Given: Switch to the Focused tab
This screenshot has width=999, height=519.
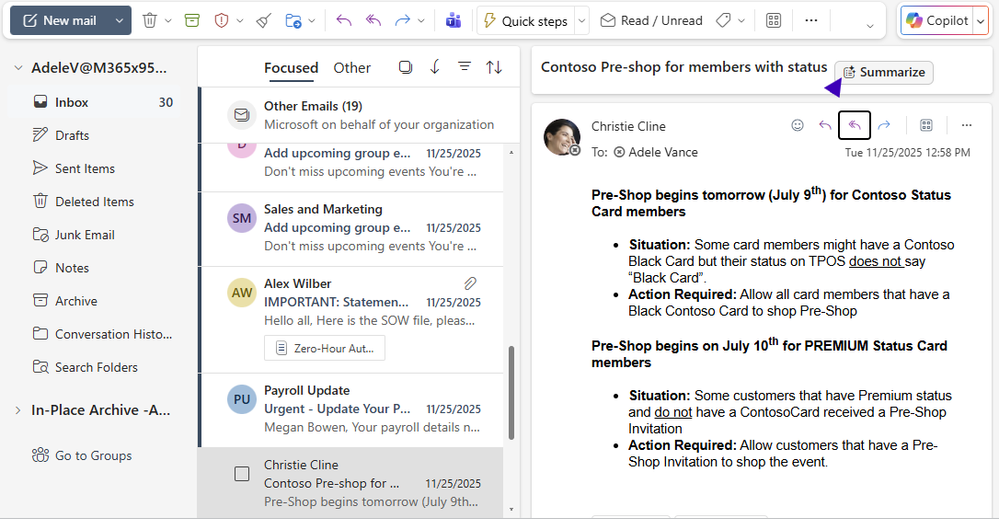Looking at the screenshot, I should (291, 68).
